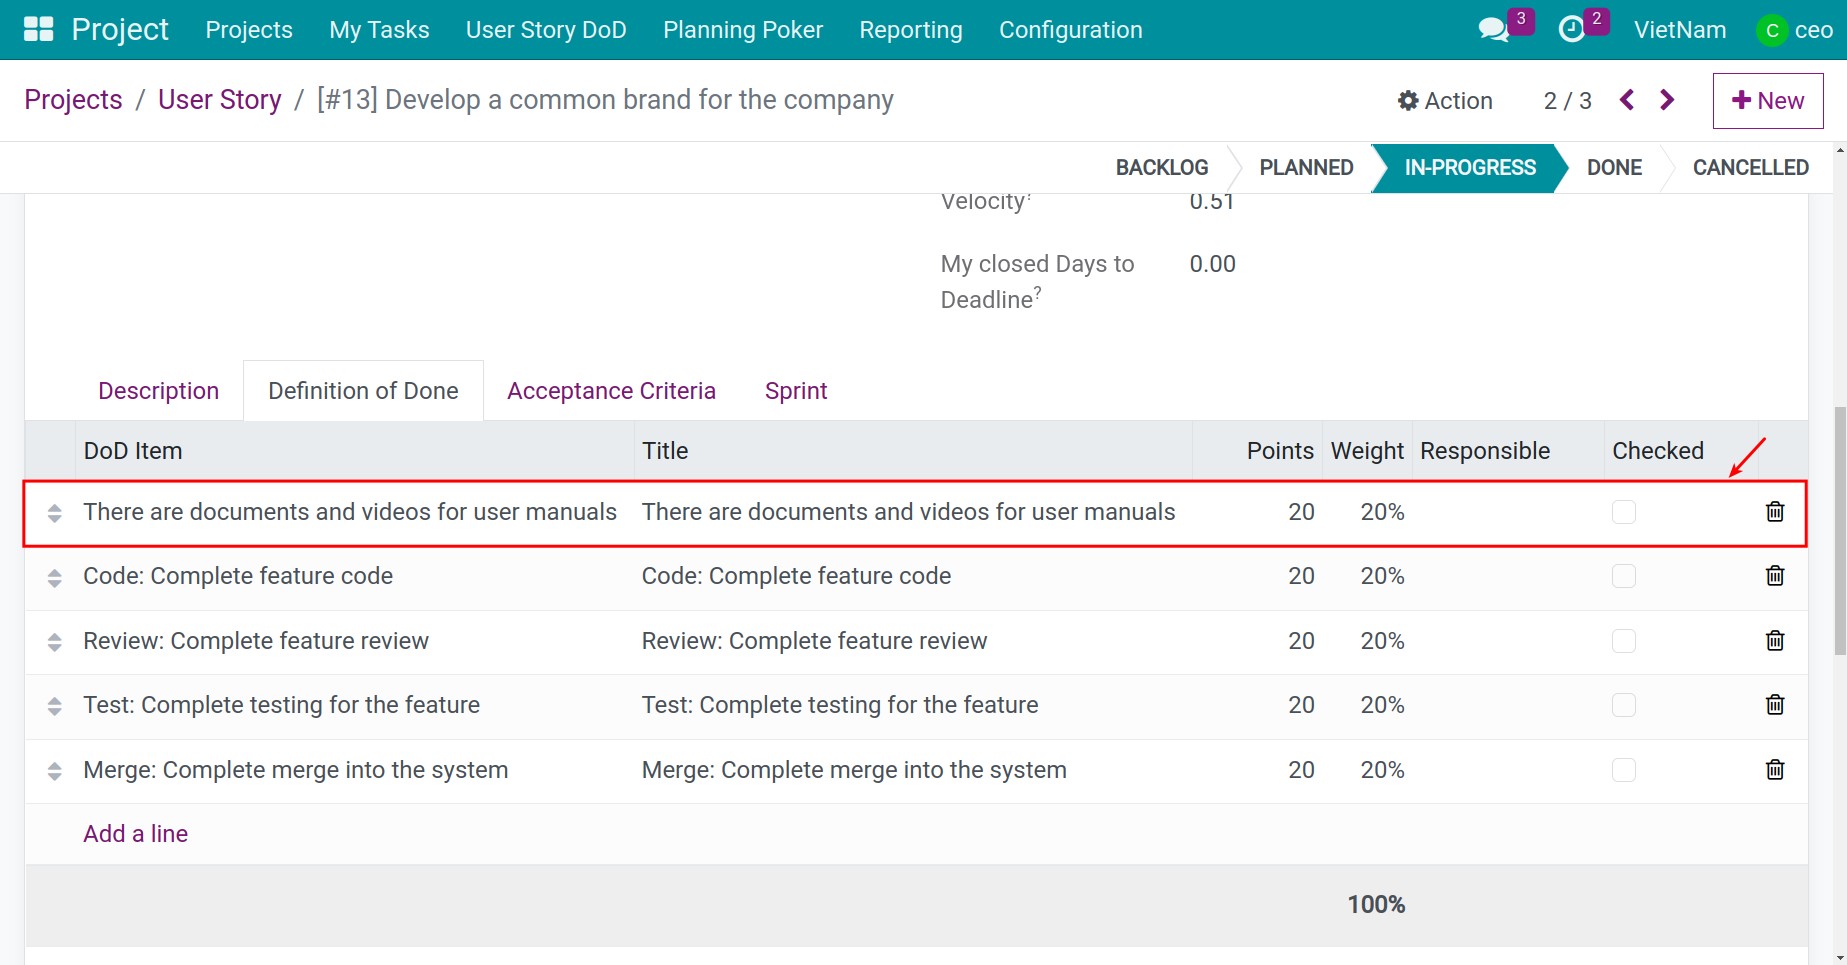Click drag handle of Test: Complete testing row
The height and width of the screenshot is (965, 1847).
(55, 706)
